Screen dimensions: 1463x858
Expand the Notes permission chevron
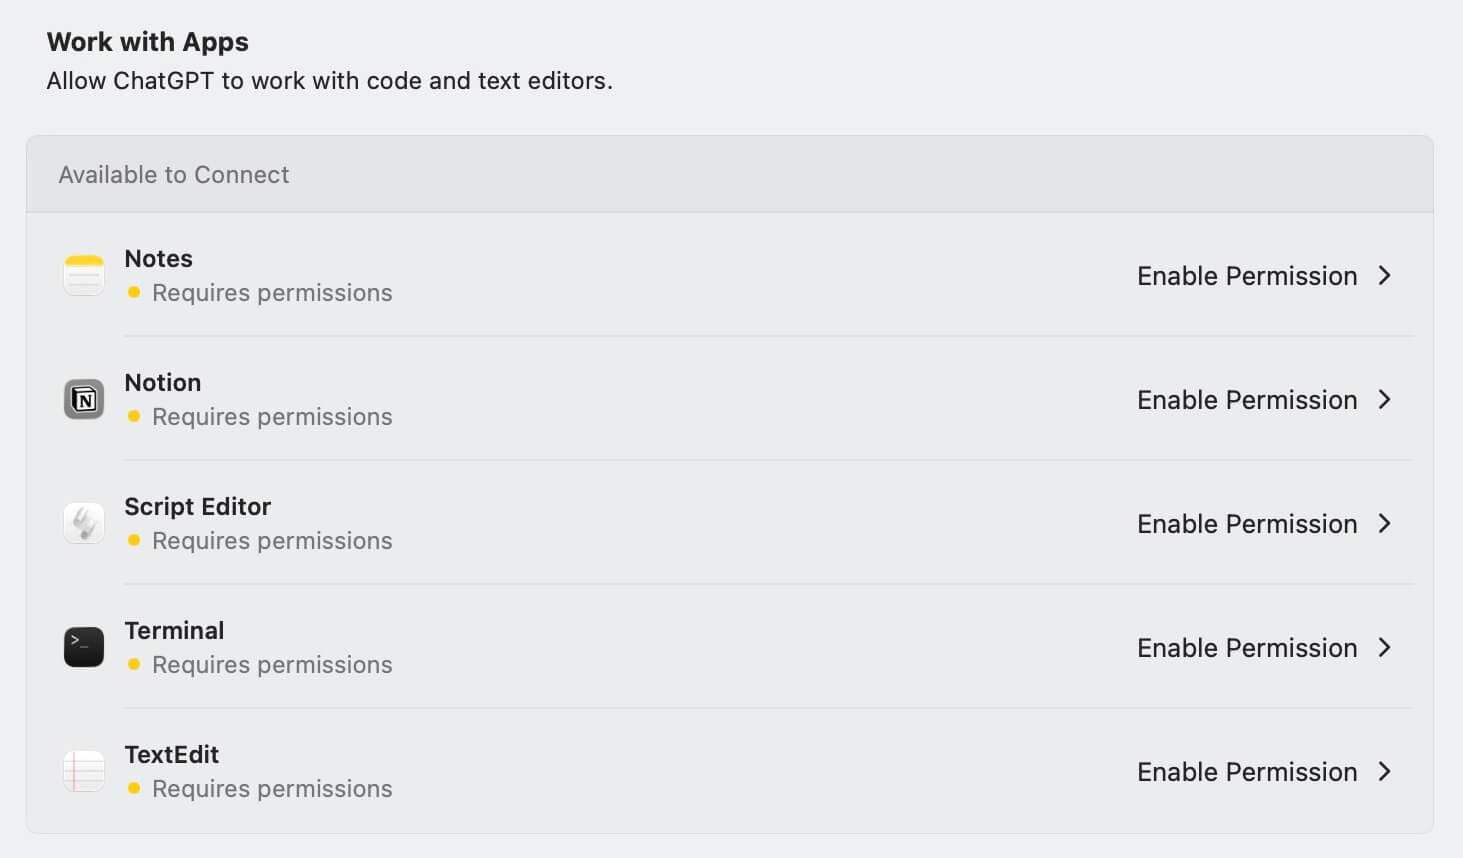(x=1385, y=276)
